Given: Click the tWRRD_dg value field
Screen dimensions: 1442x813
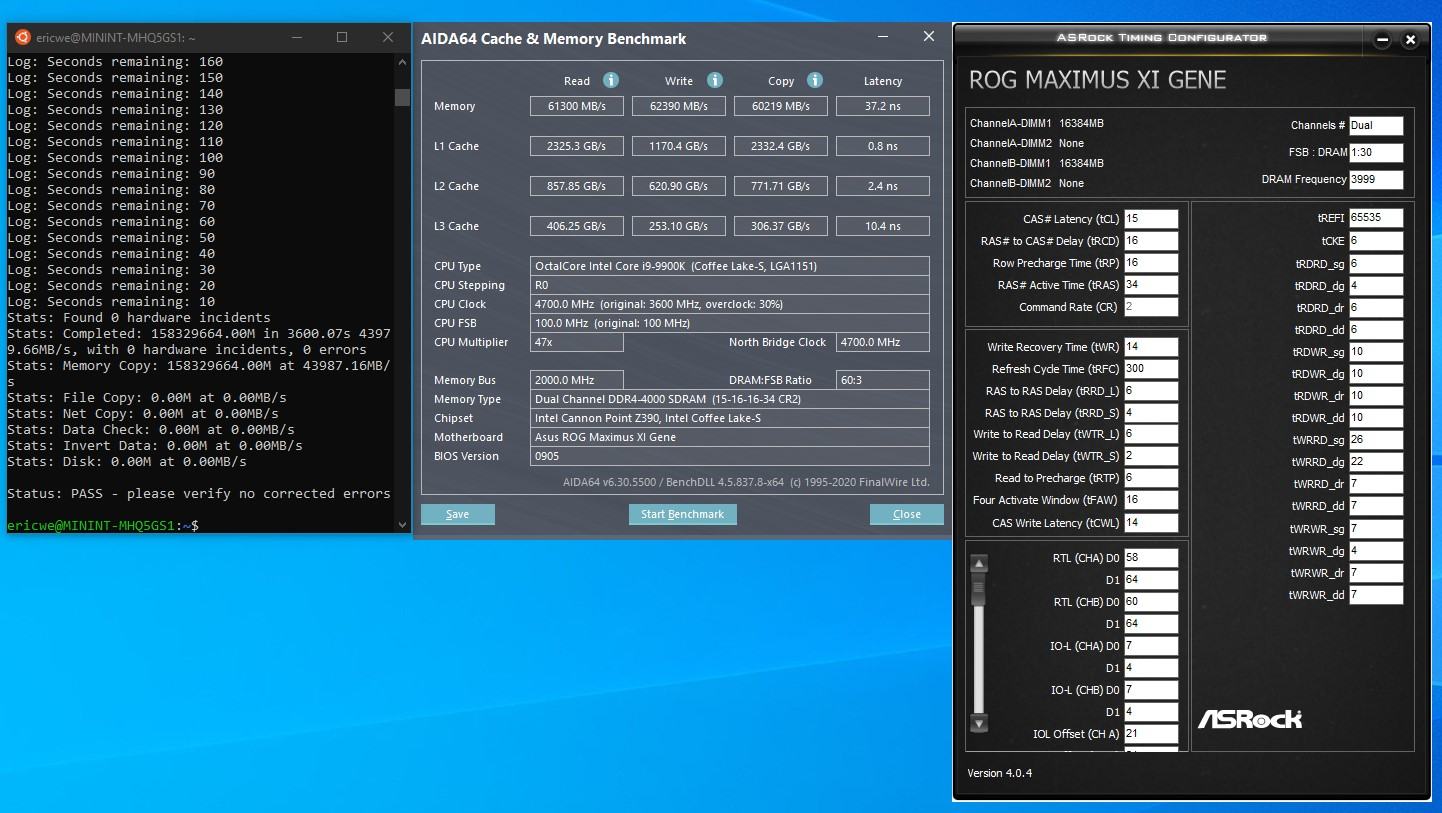Looking at the screenshot, I should 1376,462.
